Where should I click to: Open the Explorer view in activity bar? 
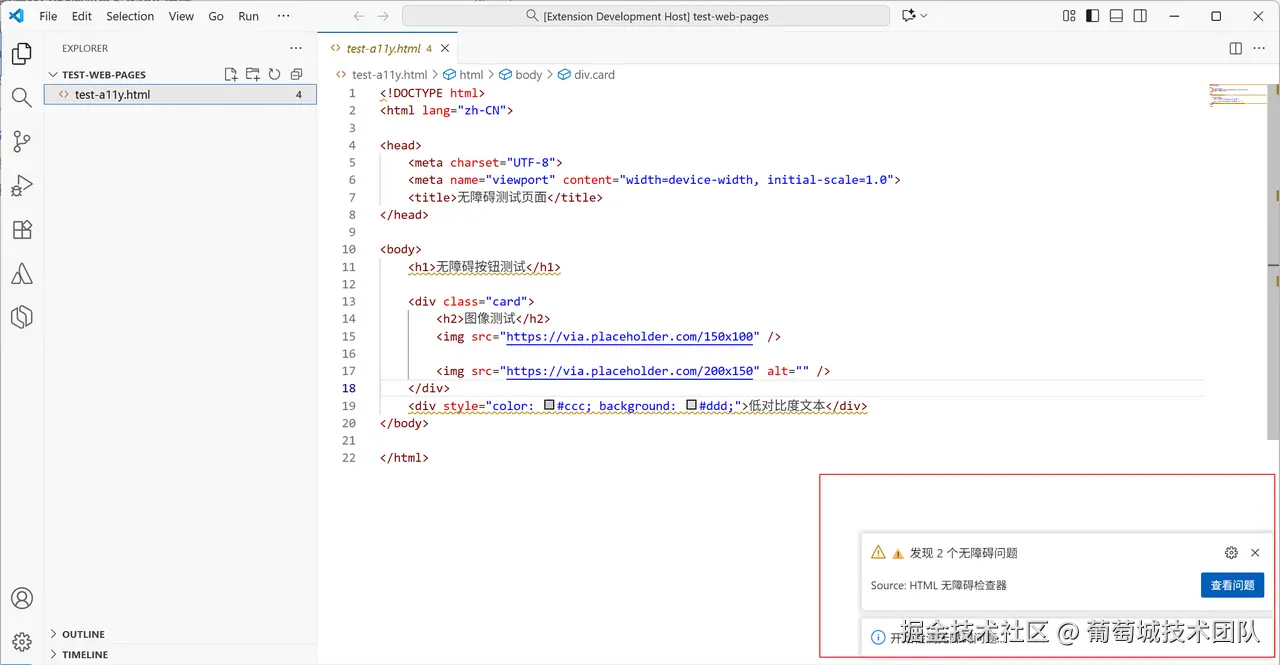pos(21,54)
